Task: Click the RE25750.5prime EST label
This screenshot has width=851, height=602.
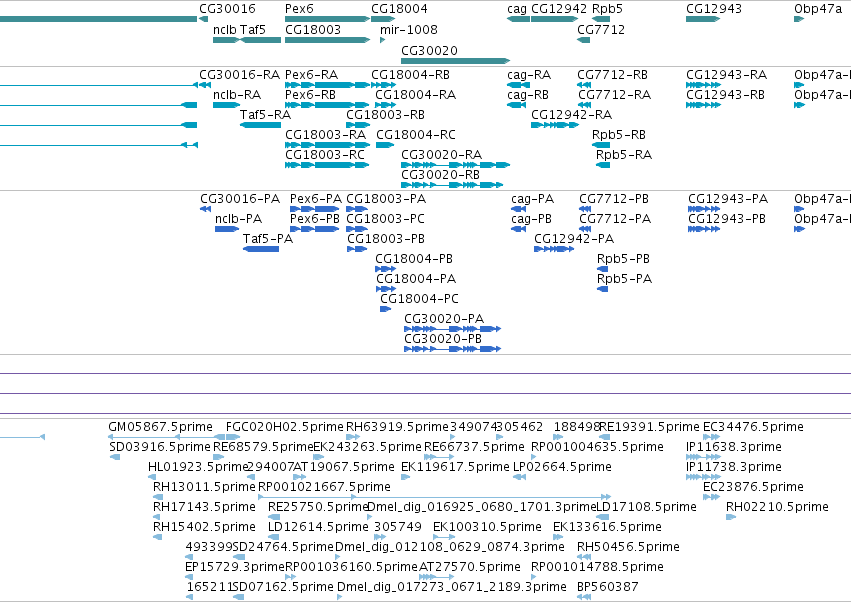Action: [x=319, y=506]
